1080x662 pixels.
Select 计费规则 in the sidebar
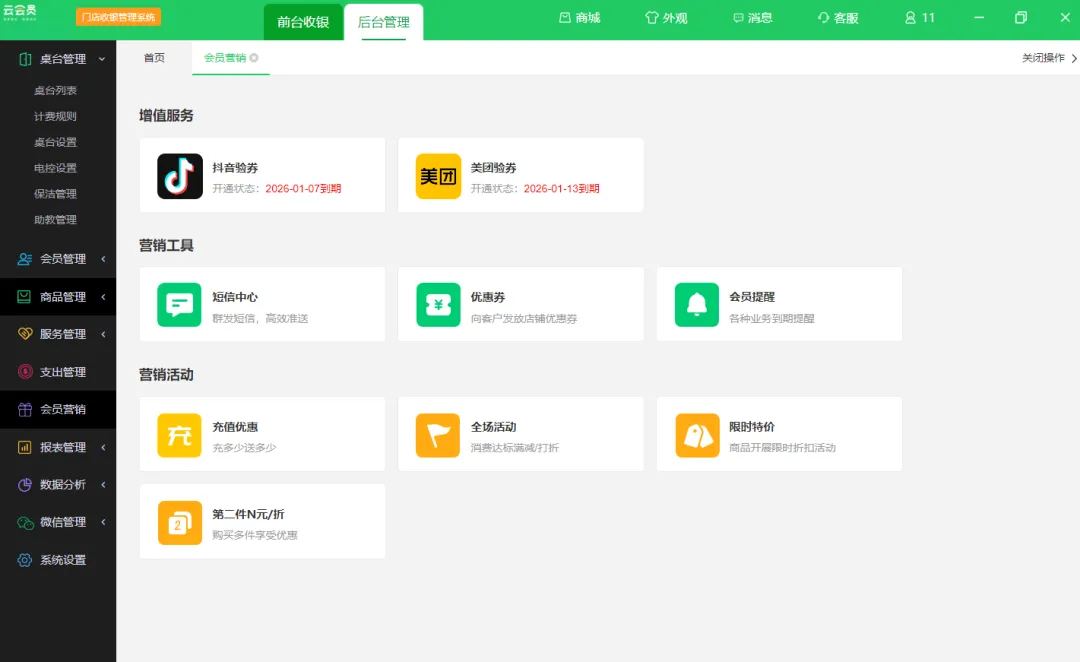tap(55, 116)
